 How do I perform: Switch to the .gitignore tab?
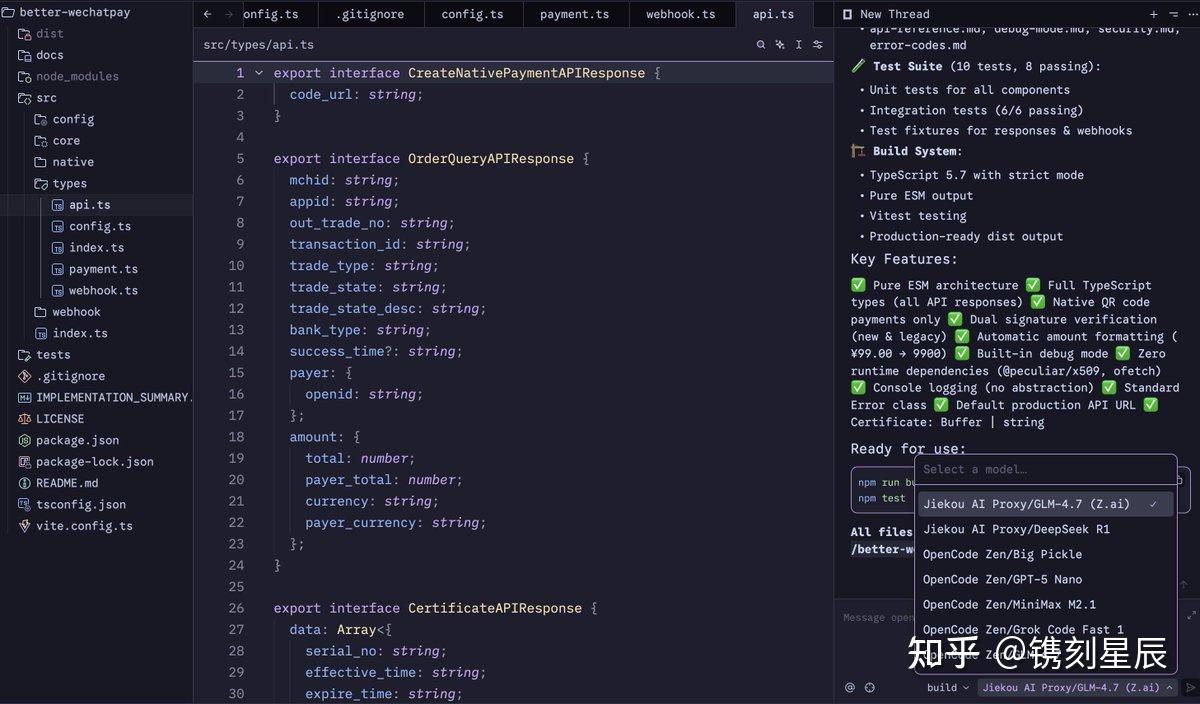click(x=371, y=15)
